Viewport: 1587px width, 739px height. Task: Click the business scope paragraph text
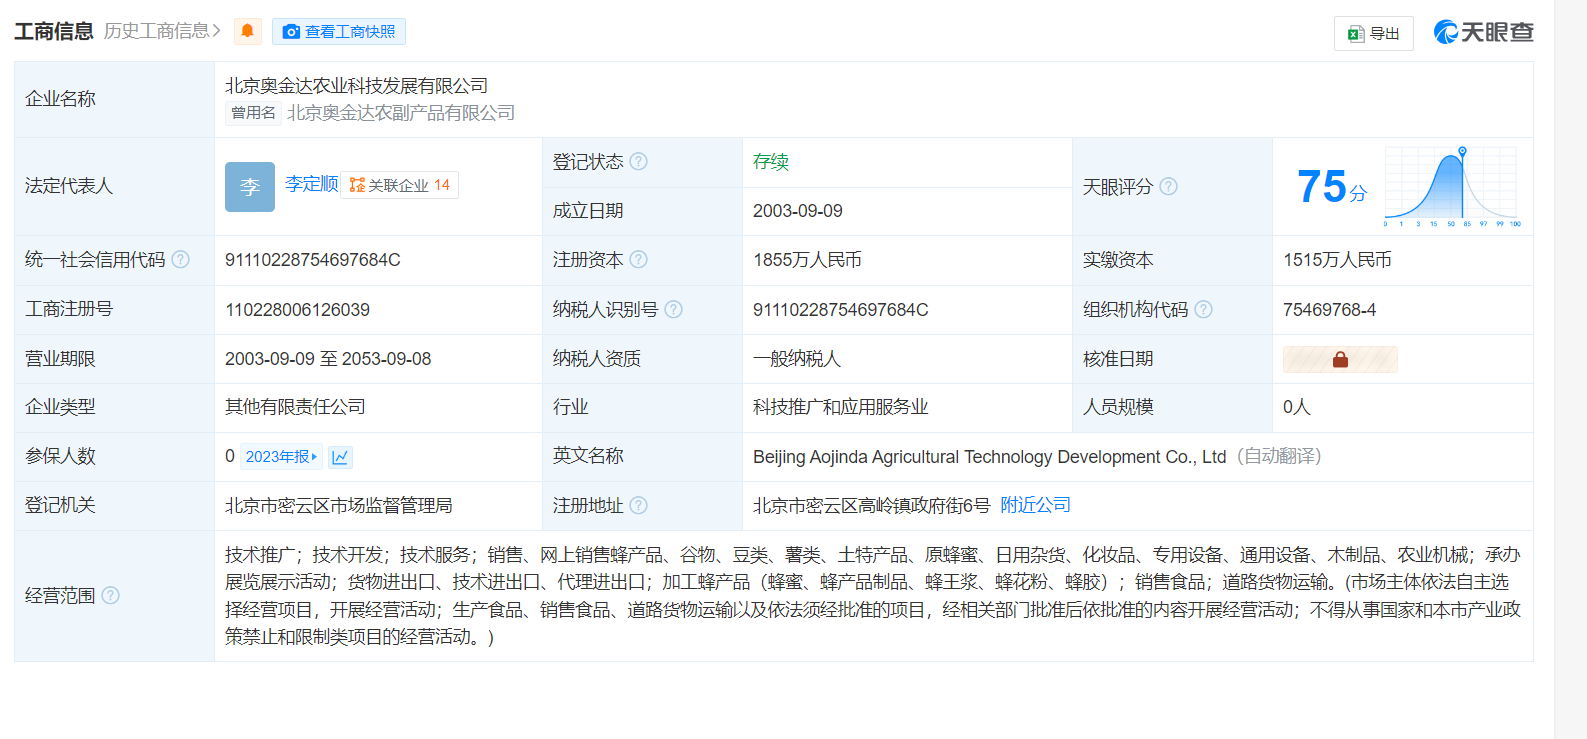click(x=872, y=596)
